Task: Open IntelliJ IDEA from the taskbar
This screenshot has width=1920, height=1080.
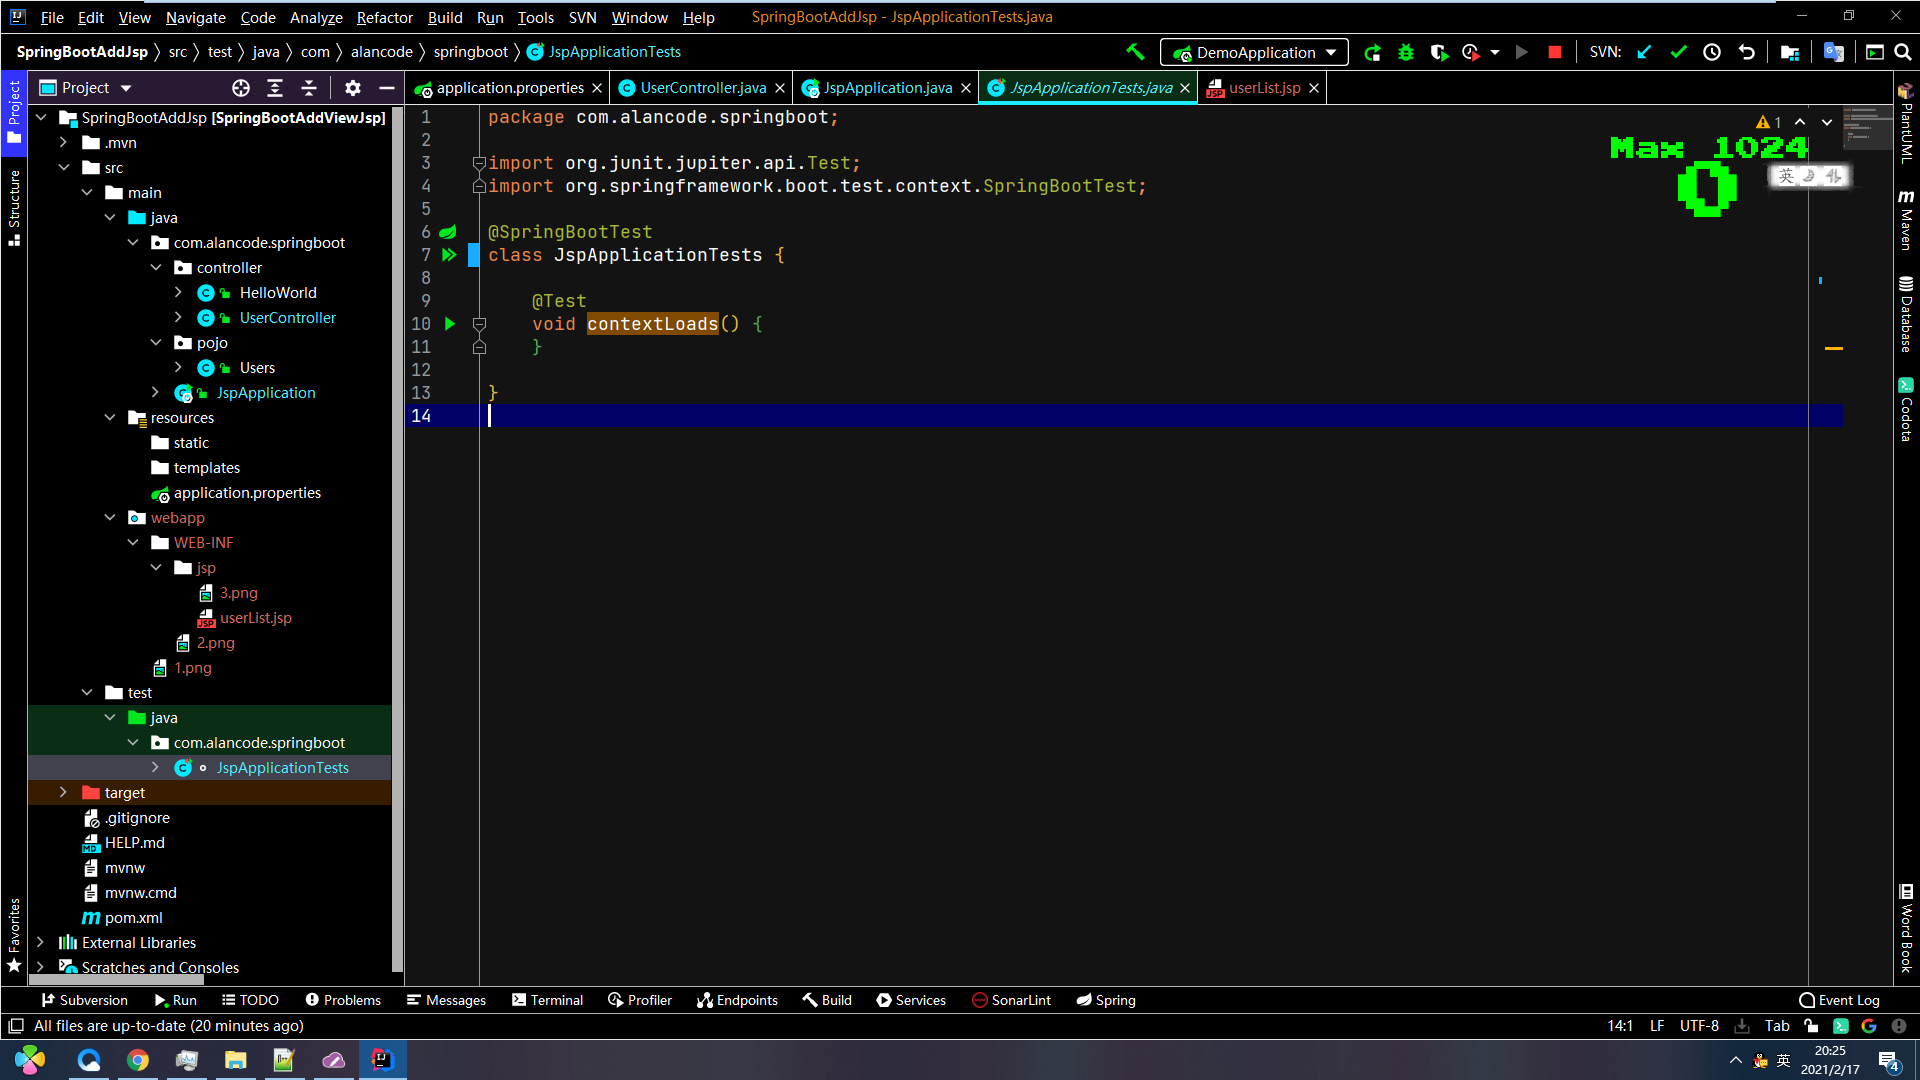Action: (x=382, y=1059)
